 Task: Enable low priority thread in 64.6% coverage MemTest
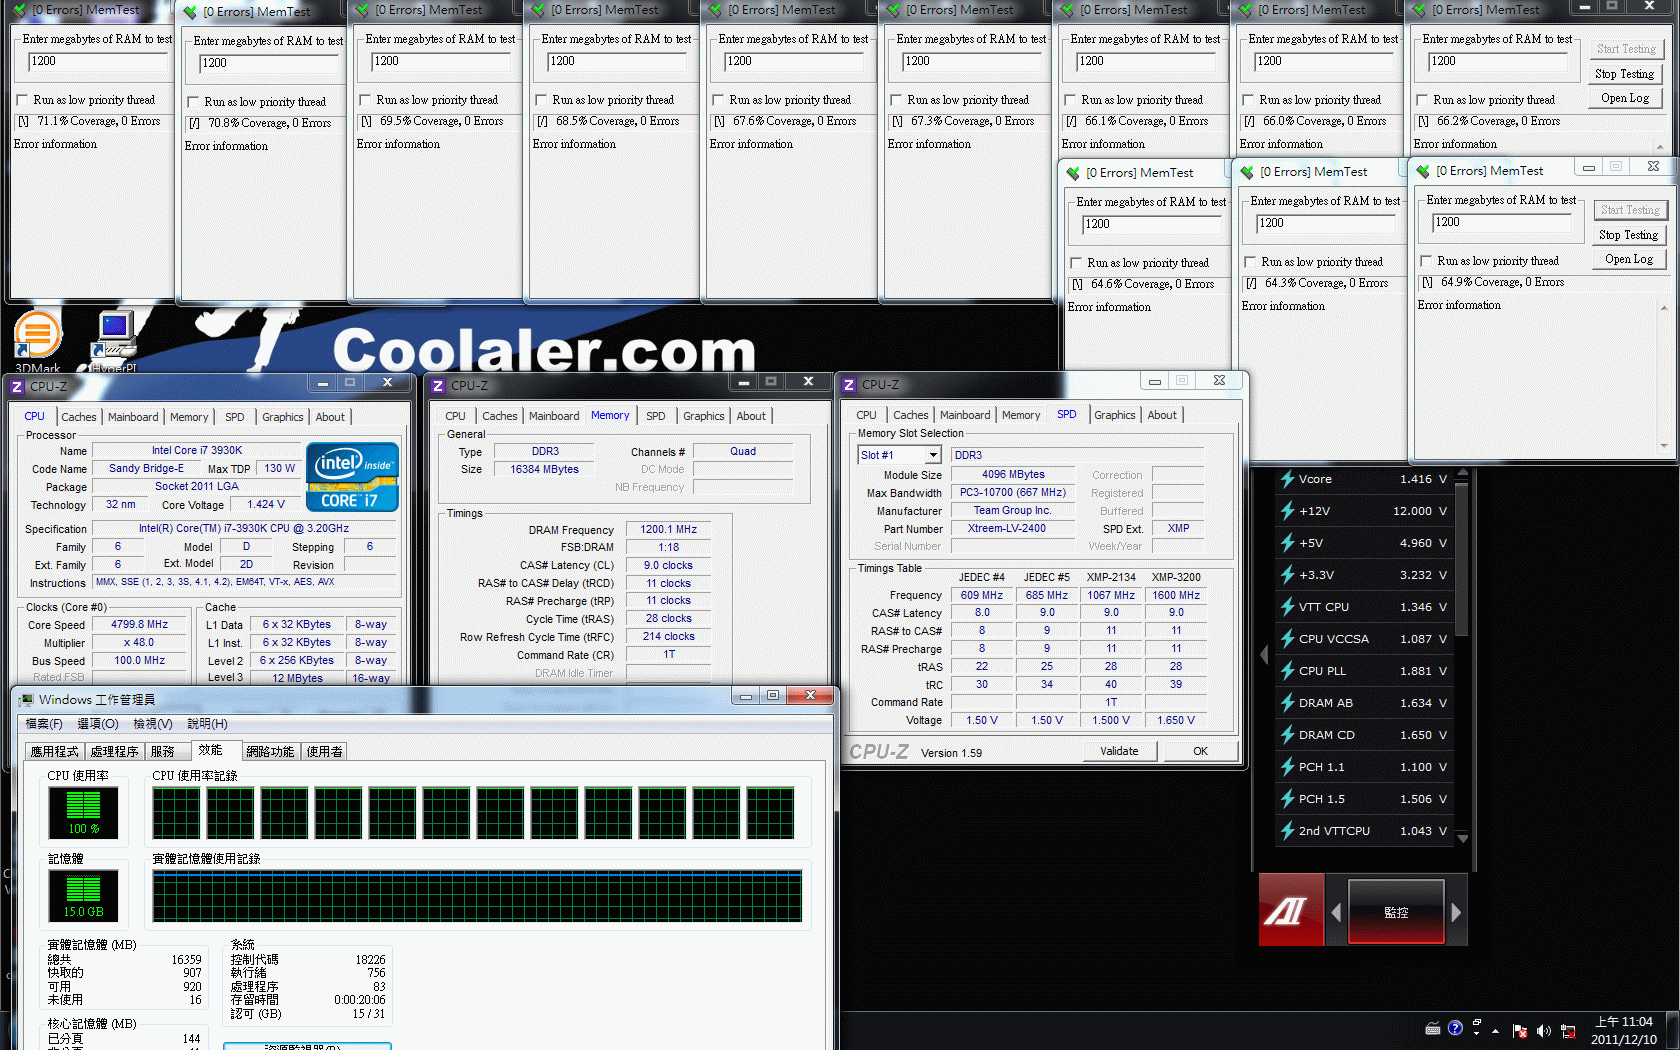point(1076,263)
